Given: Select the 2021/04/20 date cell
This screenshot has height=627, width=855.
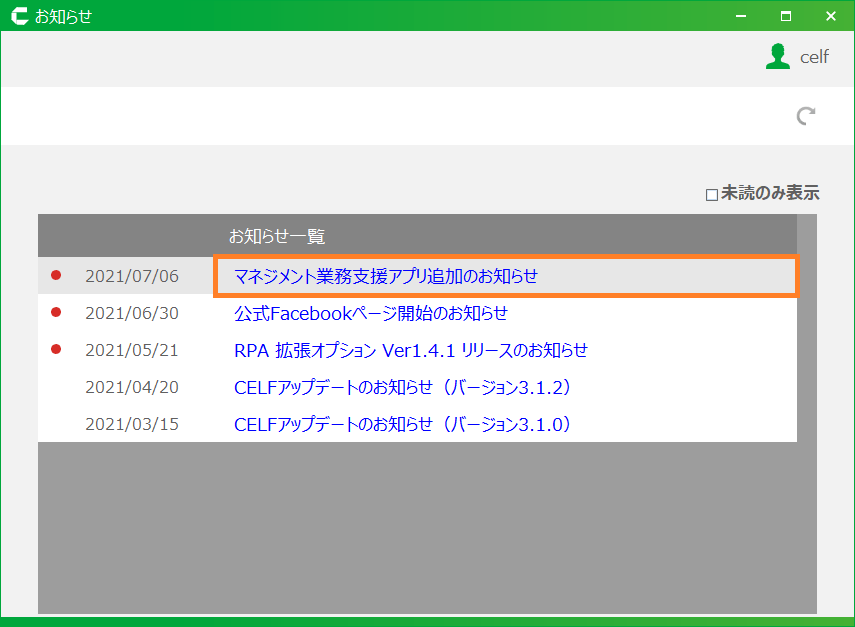Looking at the screenshot, I should [x=132, y=387].
